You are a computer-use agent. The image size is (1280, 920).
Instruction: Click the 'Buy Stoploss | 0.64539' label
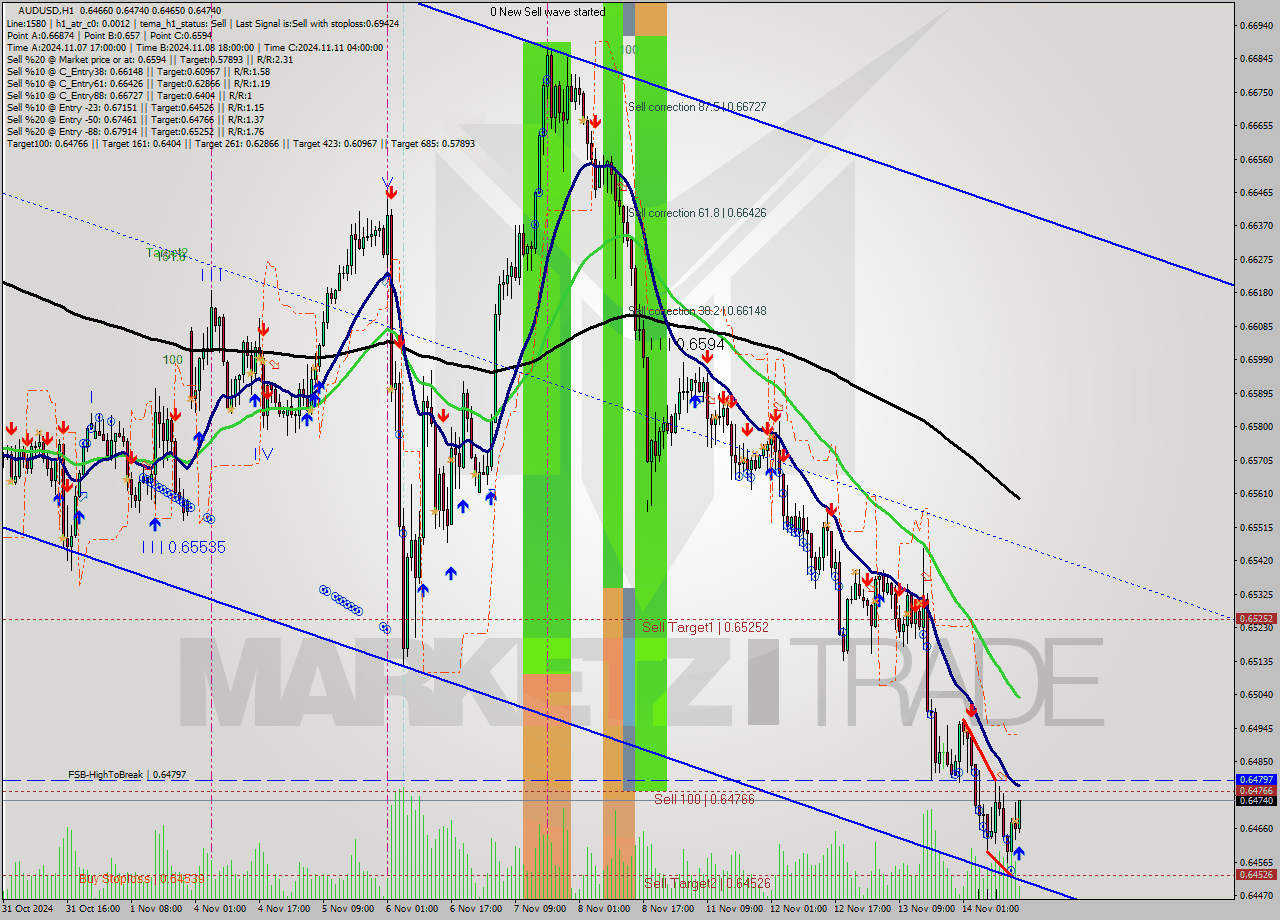[141, 878]
